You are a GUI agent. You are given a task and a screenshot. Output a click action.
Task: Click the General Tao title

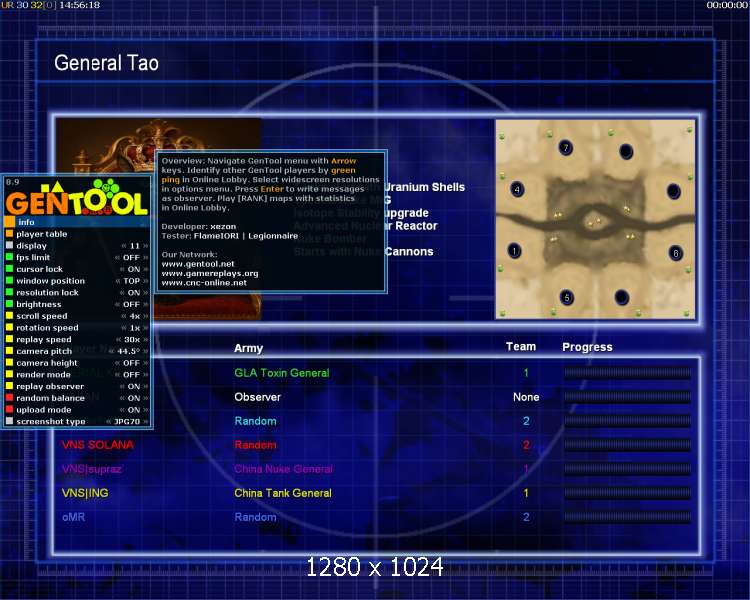(106, 63)
